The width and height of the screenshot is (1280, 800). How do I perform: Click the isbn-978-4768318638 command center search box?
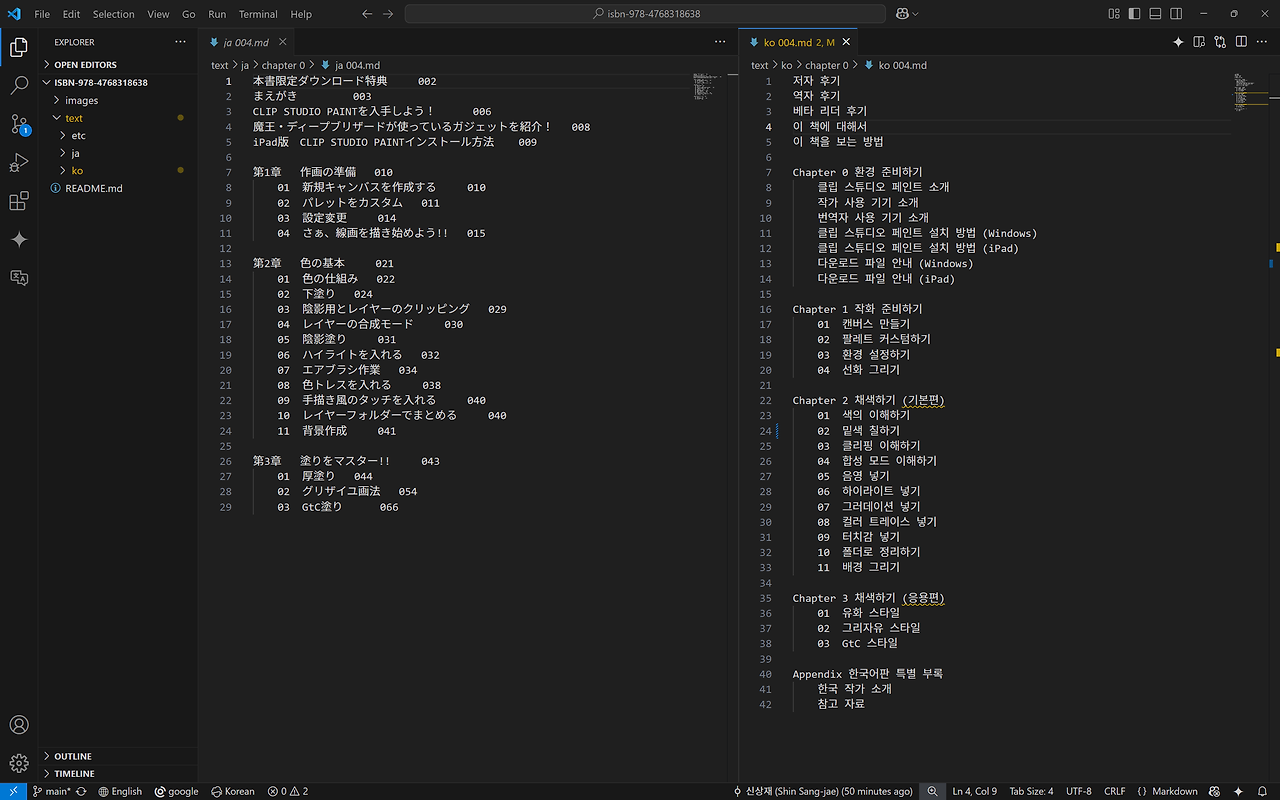(x=645, y=14)
